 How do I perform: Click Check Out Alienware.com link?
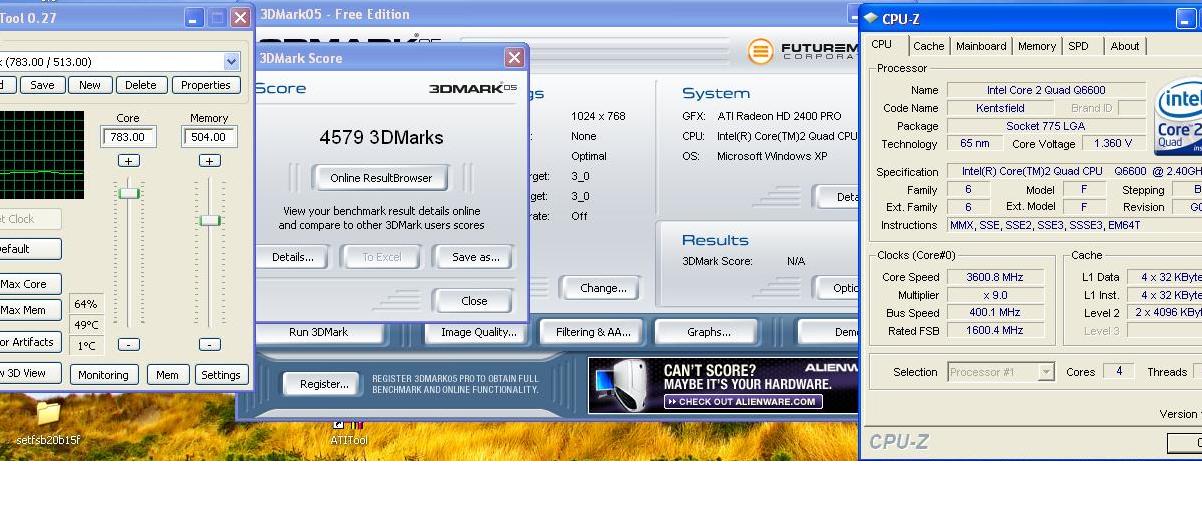(x=744, y=402)
